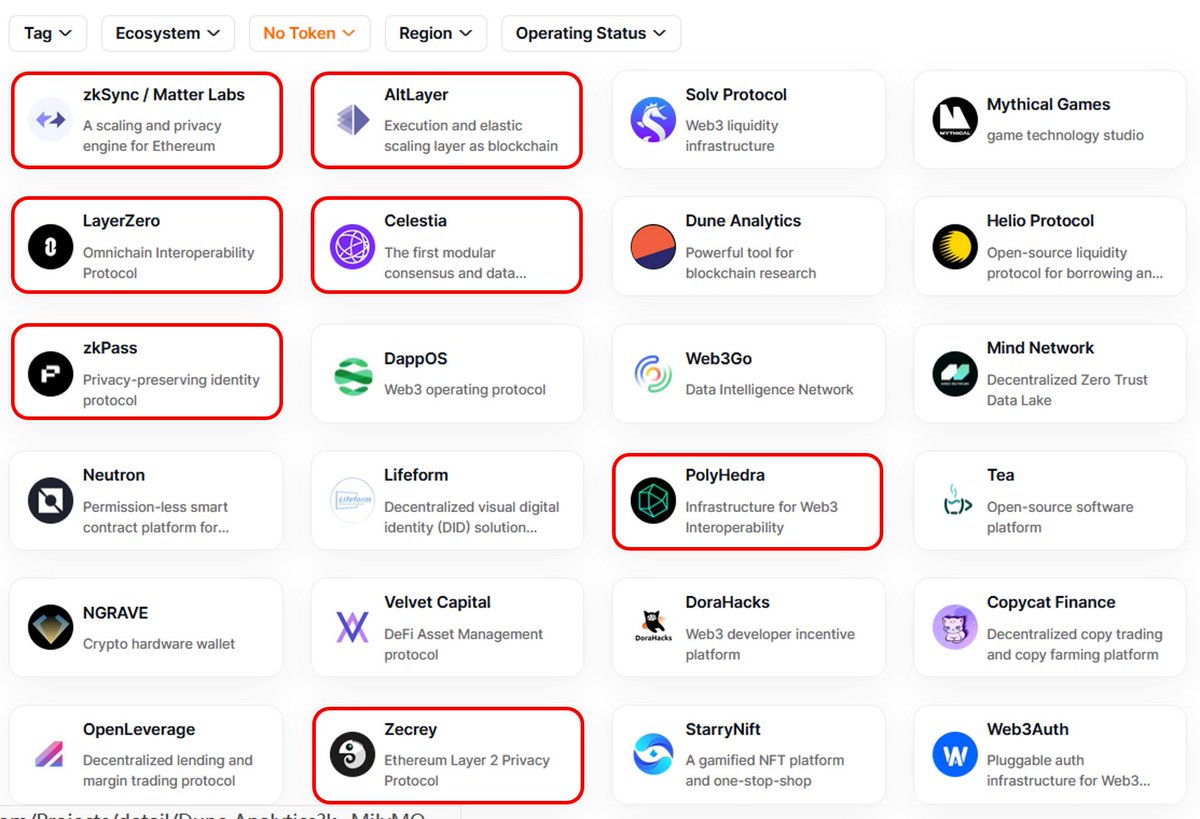Click the OpenLeverage striped logo icon
Image resolution: width=1200 pixels, height=819 pixels.
tap(51, 755)
